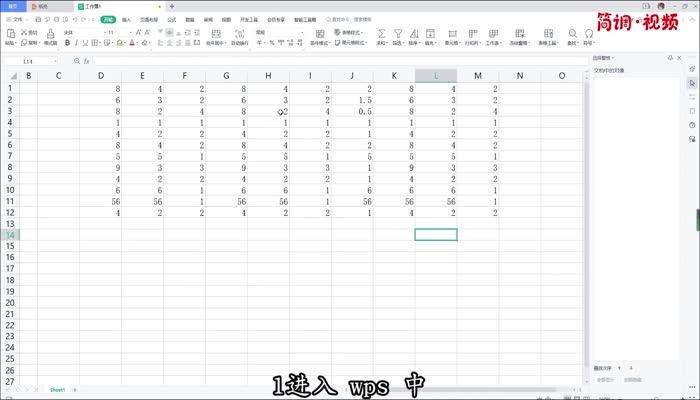Viewport: 700px width, 400px height.
Task: Click the fill color bucket
Action: [119, 43]
